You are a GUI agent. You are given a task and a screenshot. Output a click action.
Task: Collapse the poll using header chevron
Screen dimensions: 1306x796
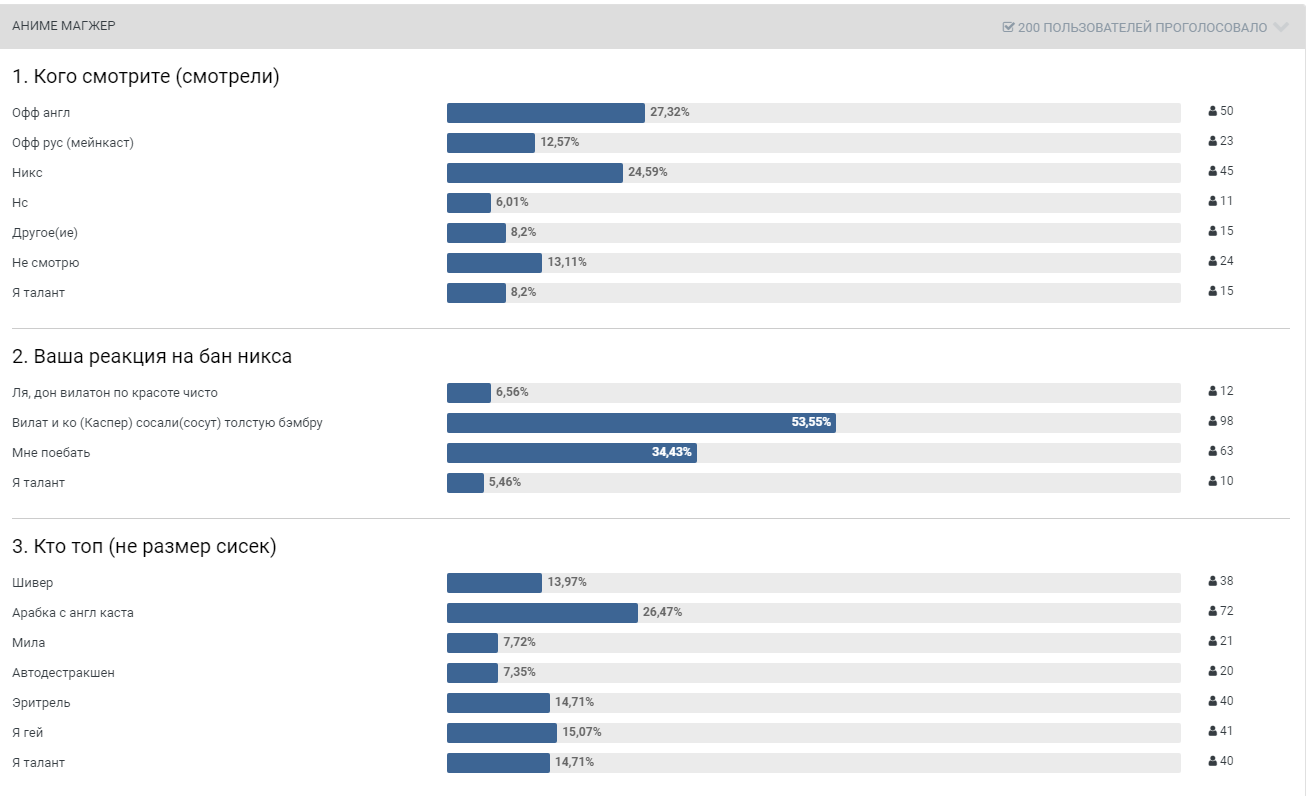click(1281, 27)
